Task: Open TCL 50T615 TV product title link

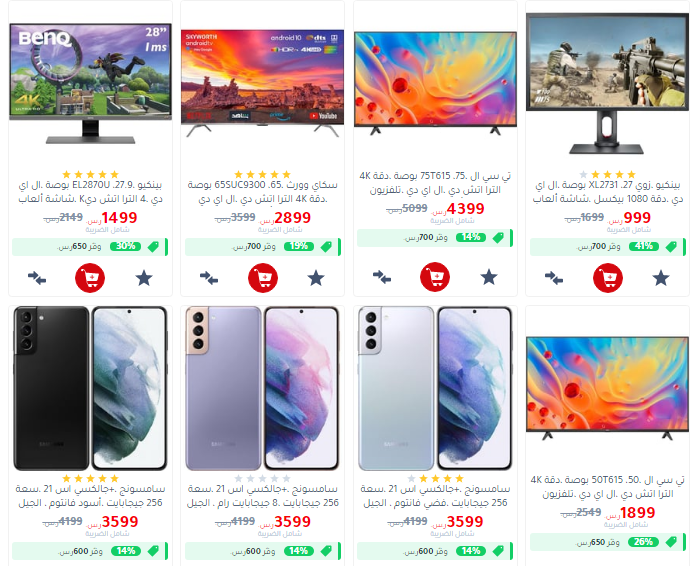Action: [x=607, y=487]
